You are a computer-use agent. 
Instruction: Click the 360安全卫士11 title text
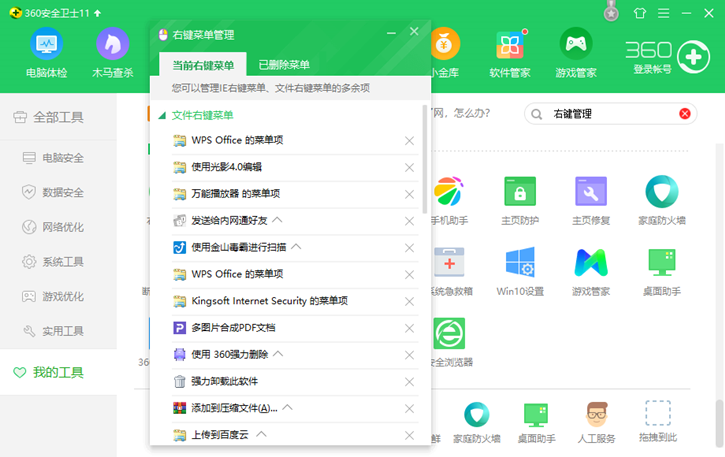(56, 13)
